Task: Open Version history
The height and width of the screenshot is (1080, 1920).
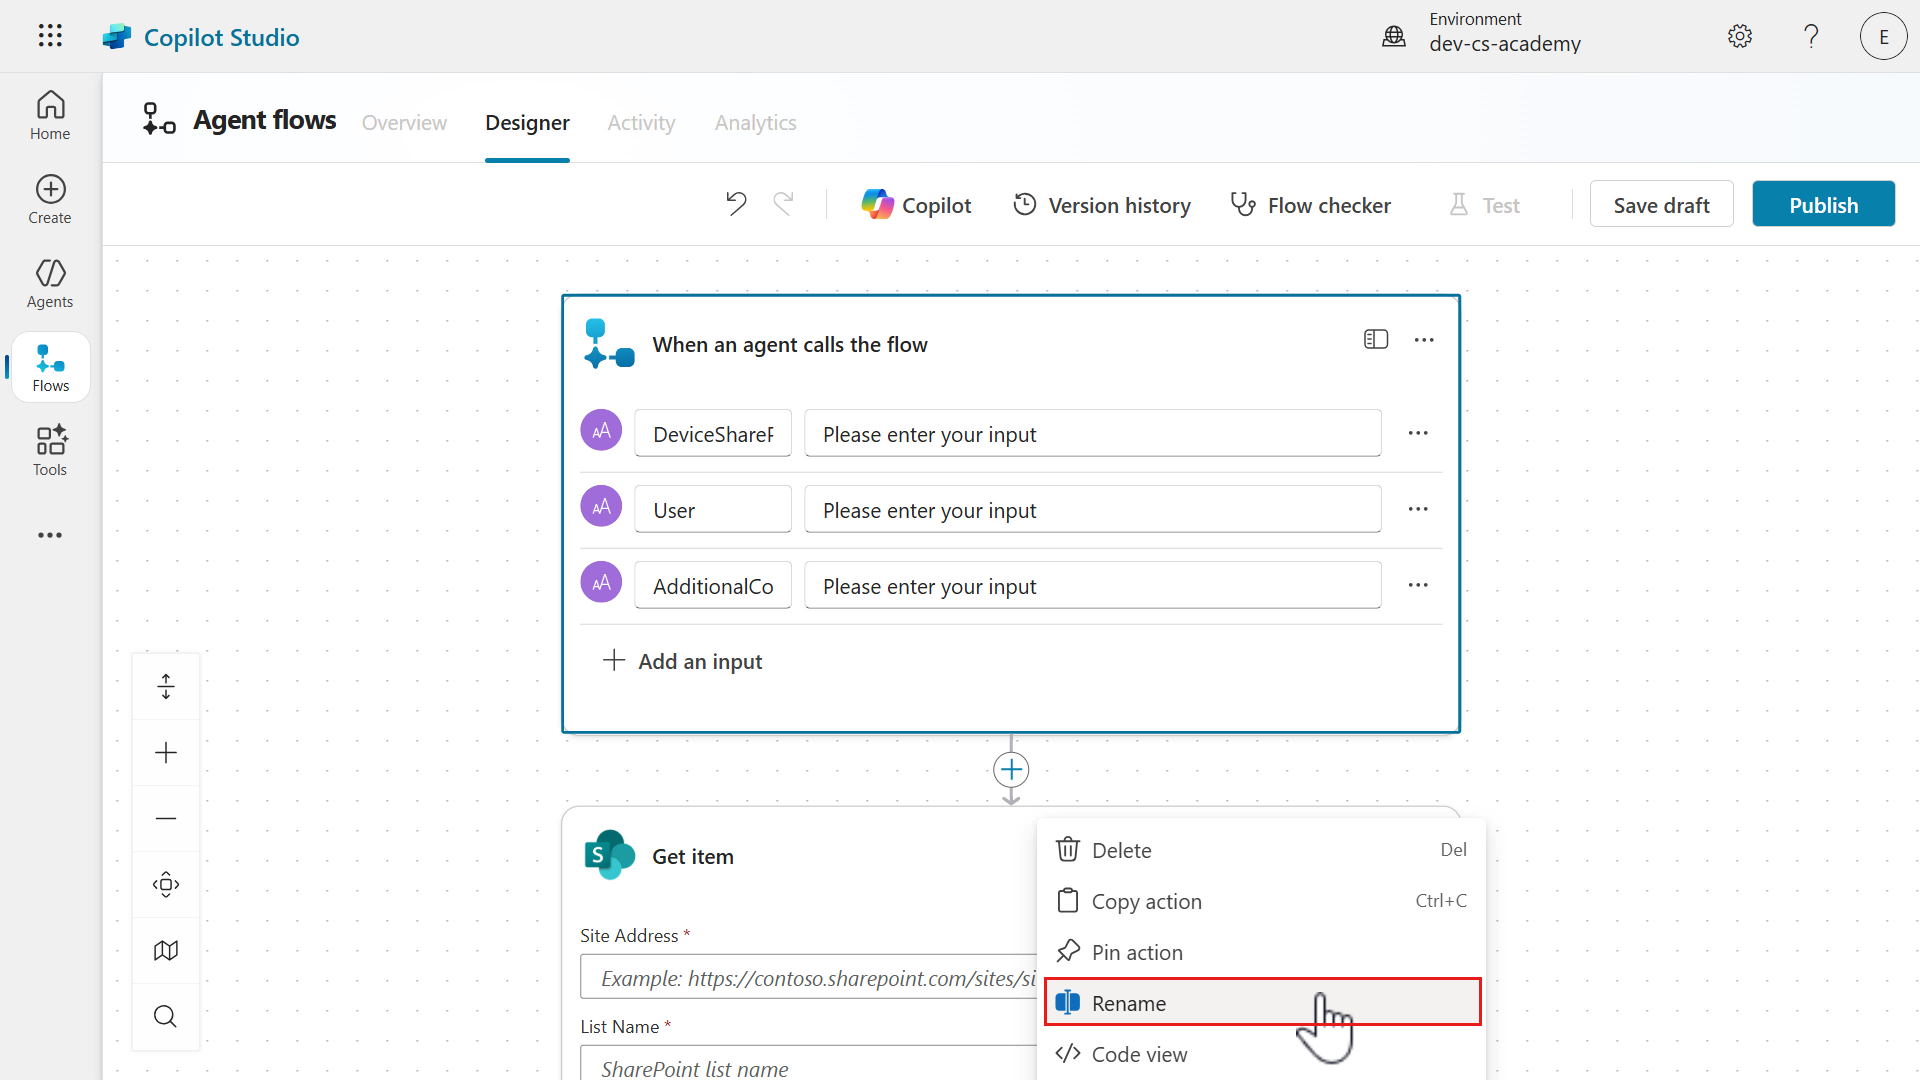Action: pos(1102,205)
